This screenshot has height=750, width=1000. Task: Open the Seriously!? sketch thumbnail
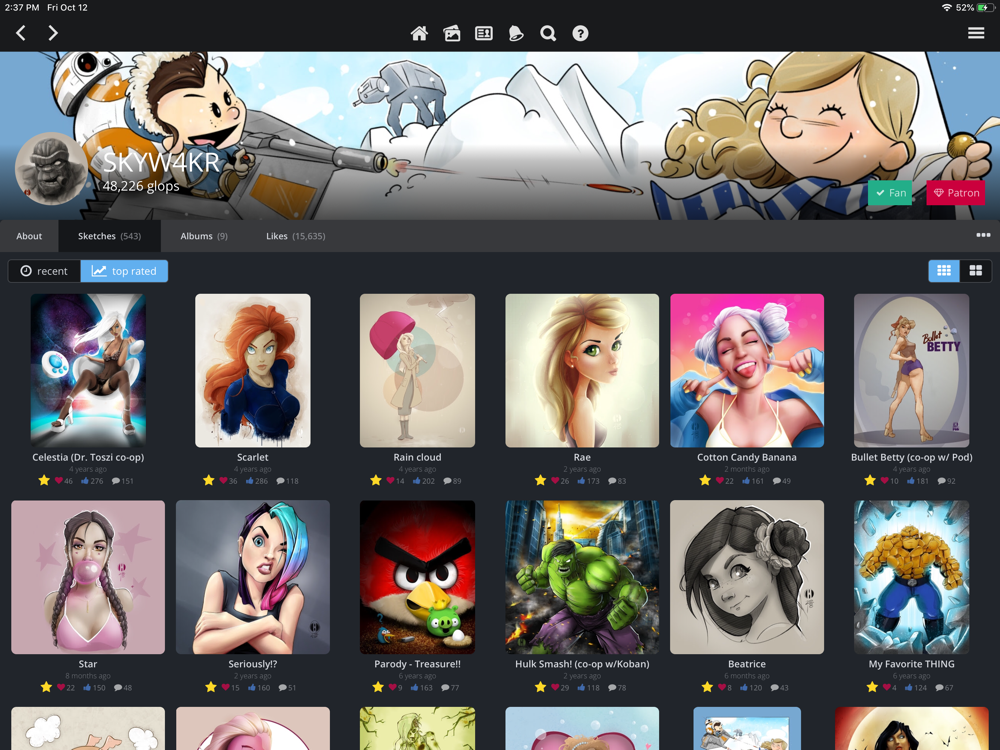click(253, 577)
